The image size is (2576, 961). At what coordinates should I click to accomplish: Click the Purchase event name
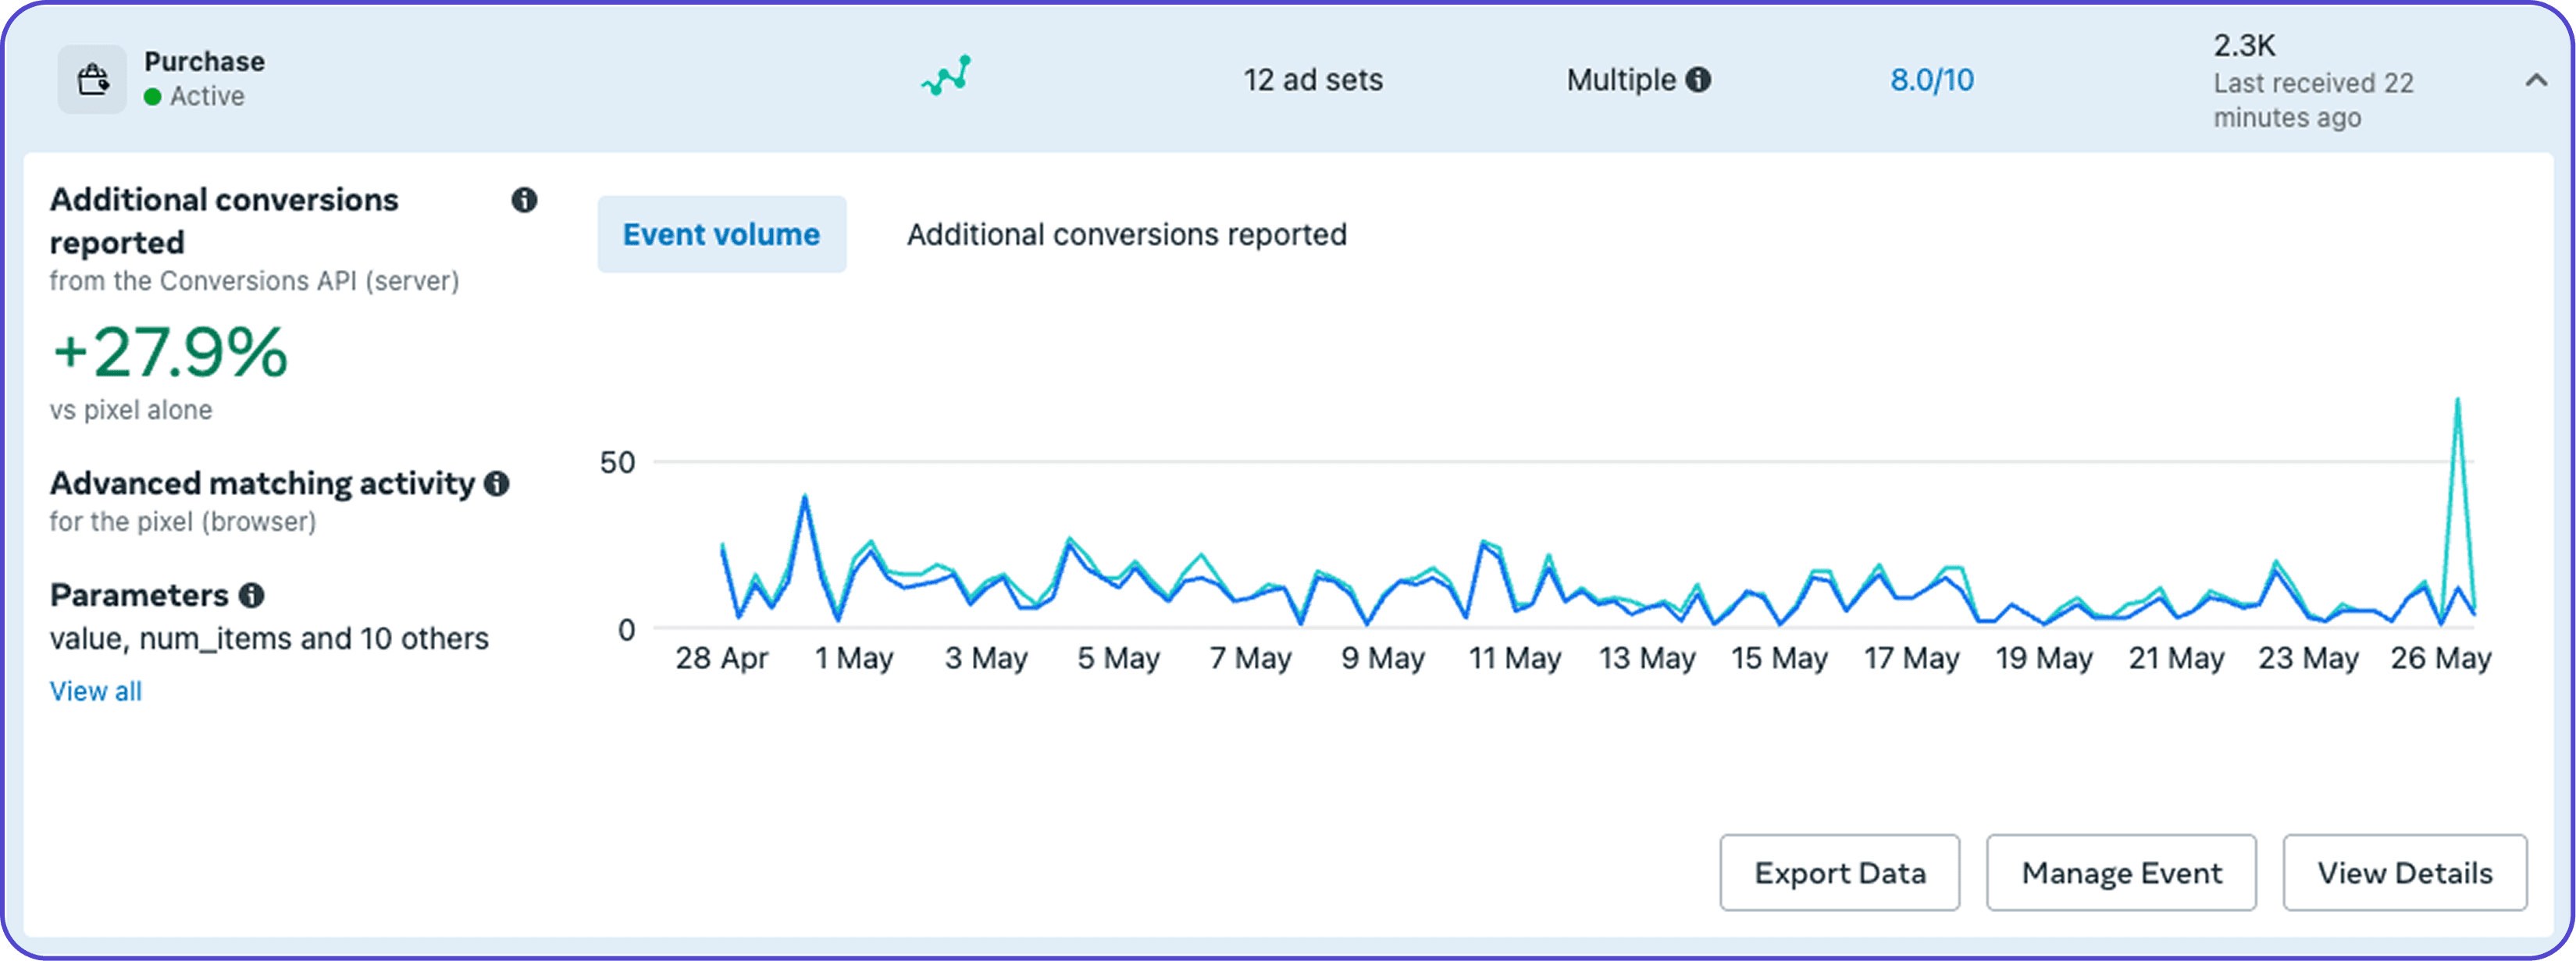click(x=204, y=61)
